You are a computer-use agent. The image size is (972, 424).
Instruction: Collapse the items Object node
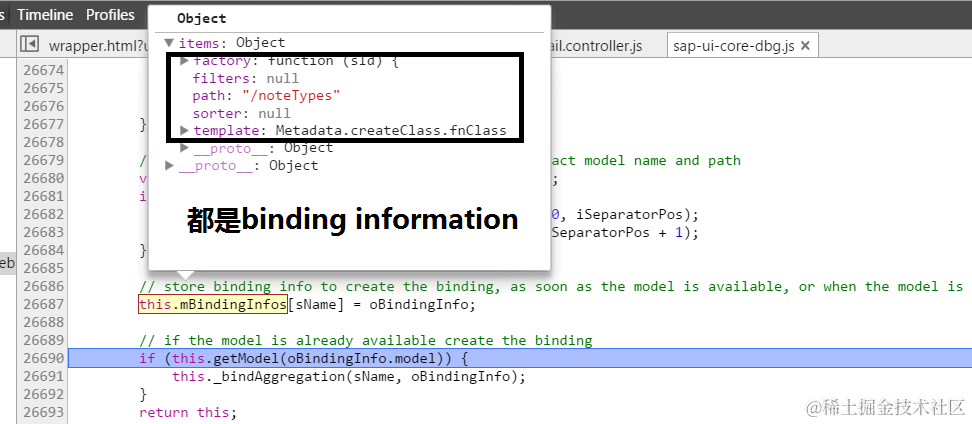coord(169,43)
